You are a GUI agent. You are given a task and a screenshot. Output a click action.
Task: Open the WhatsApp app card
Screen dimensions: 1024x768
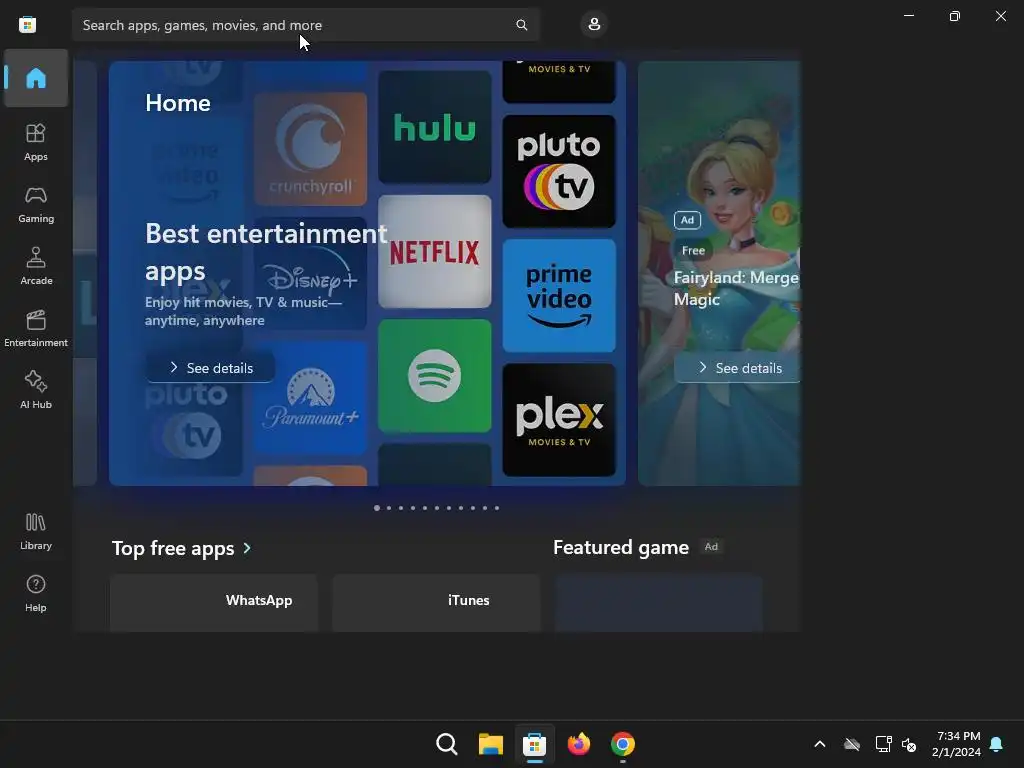click(x=214, y=603)
